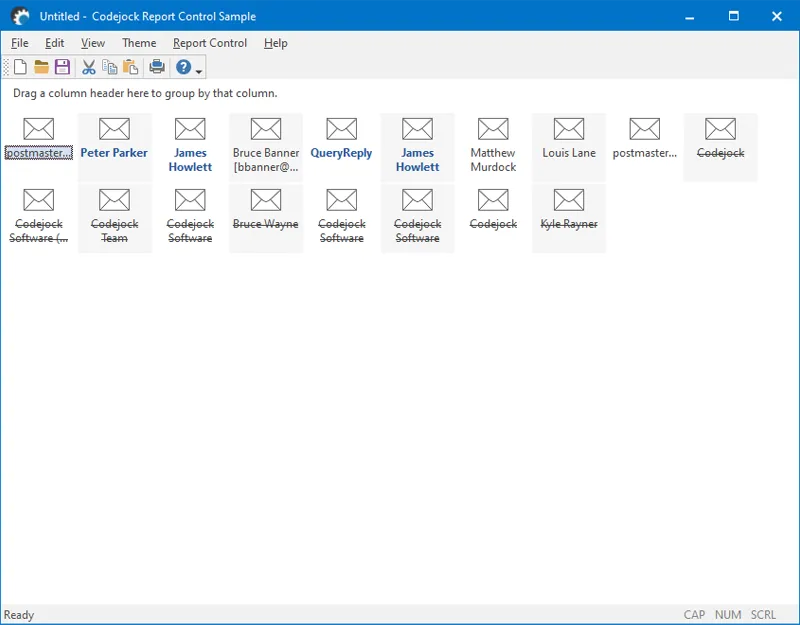Click the blue Help question mark icon

tap(183, 68)
